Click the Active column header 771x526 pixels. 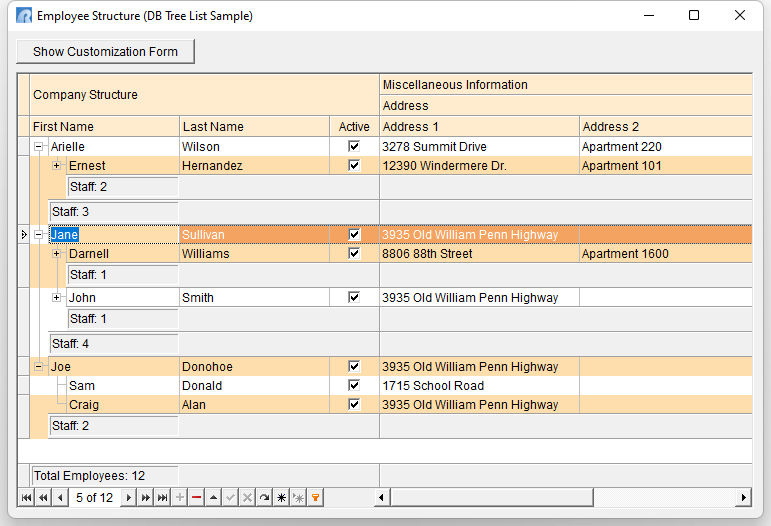354,126
